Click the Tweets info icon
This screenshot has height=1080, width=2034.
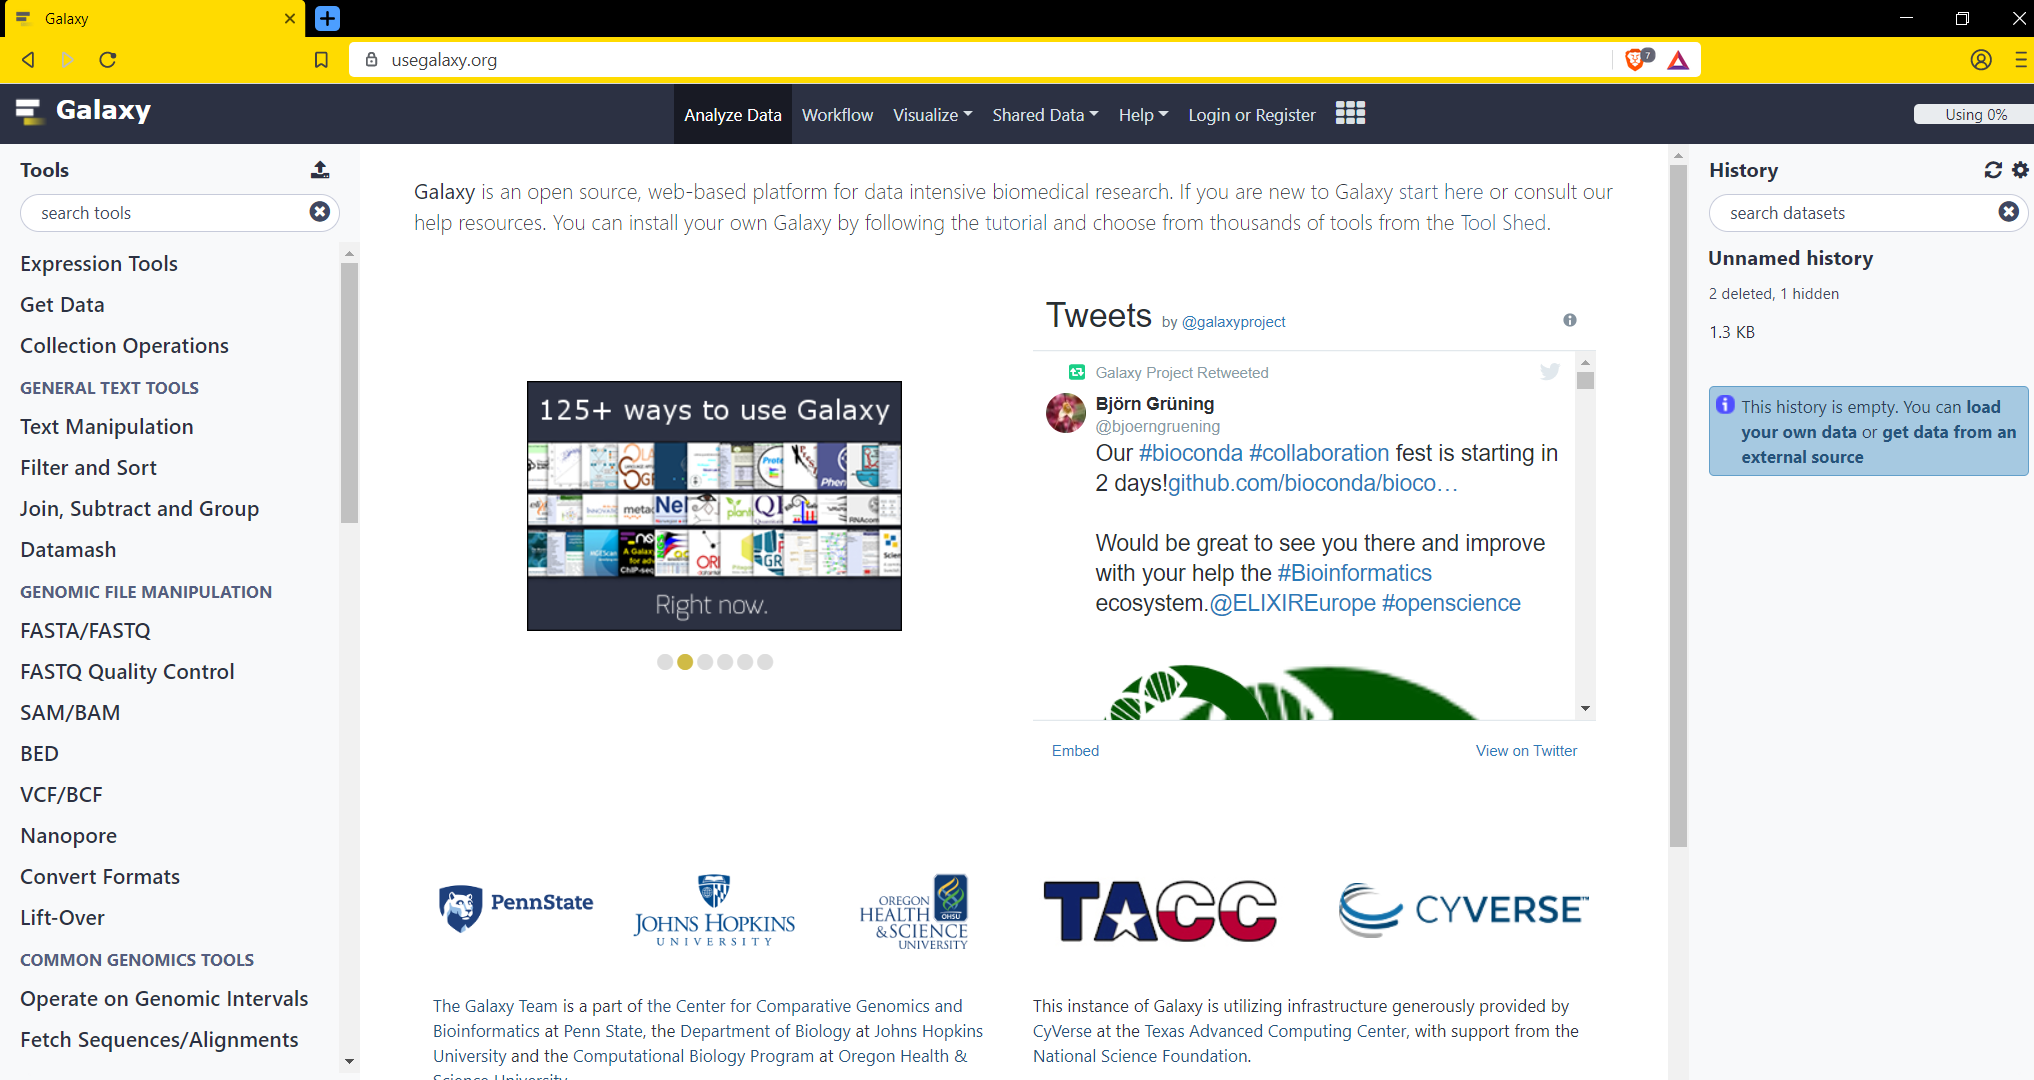(x=1570, y=320)
